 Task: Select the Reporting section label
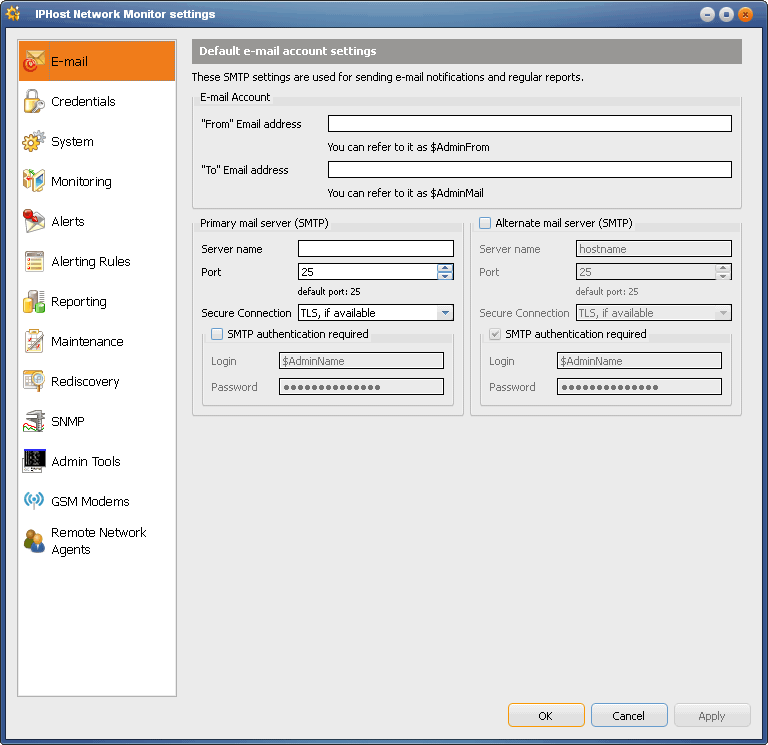79,302
